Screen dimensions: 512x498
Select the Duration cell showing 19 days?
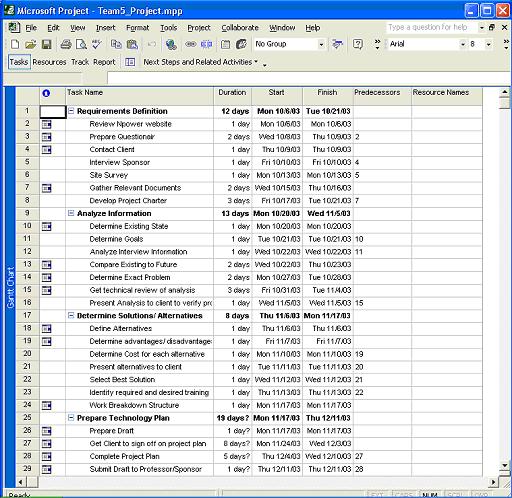point(232,418)
